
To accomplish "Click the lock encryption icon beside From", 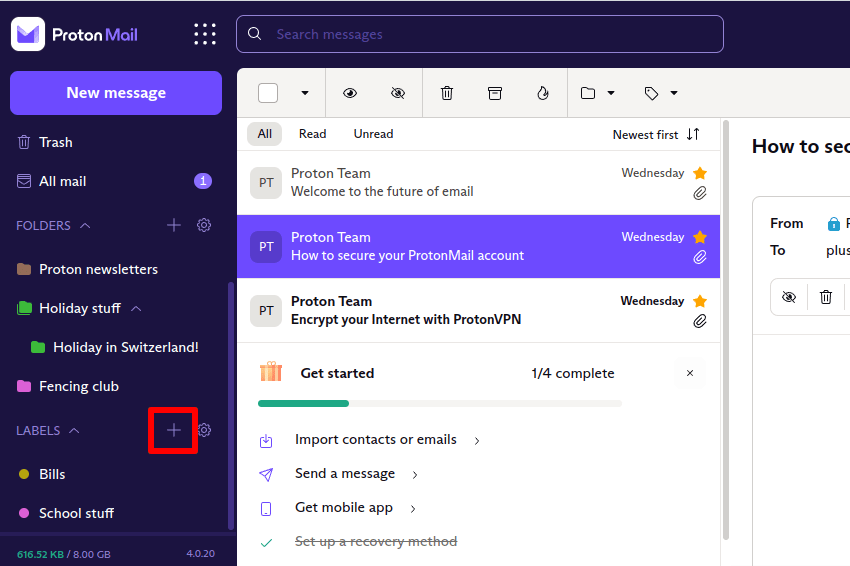I will 833,223.
